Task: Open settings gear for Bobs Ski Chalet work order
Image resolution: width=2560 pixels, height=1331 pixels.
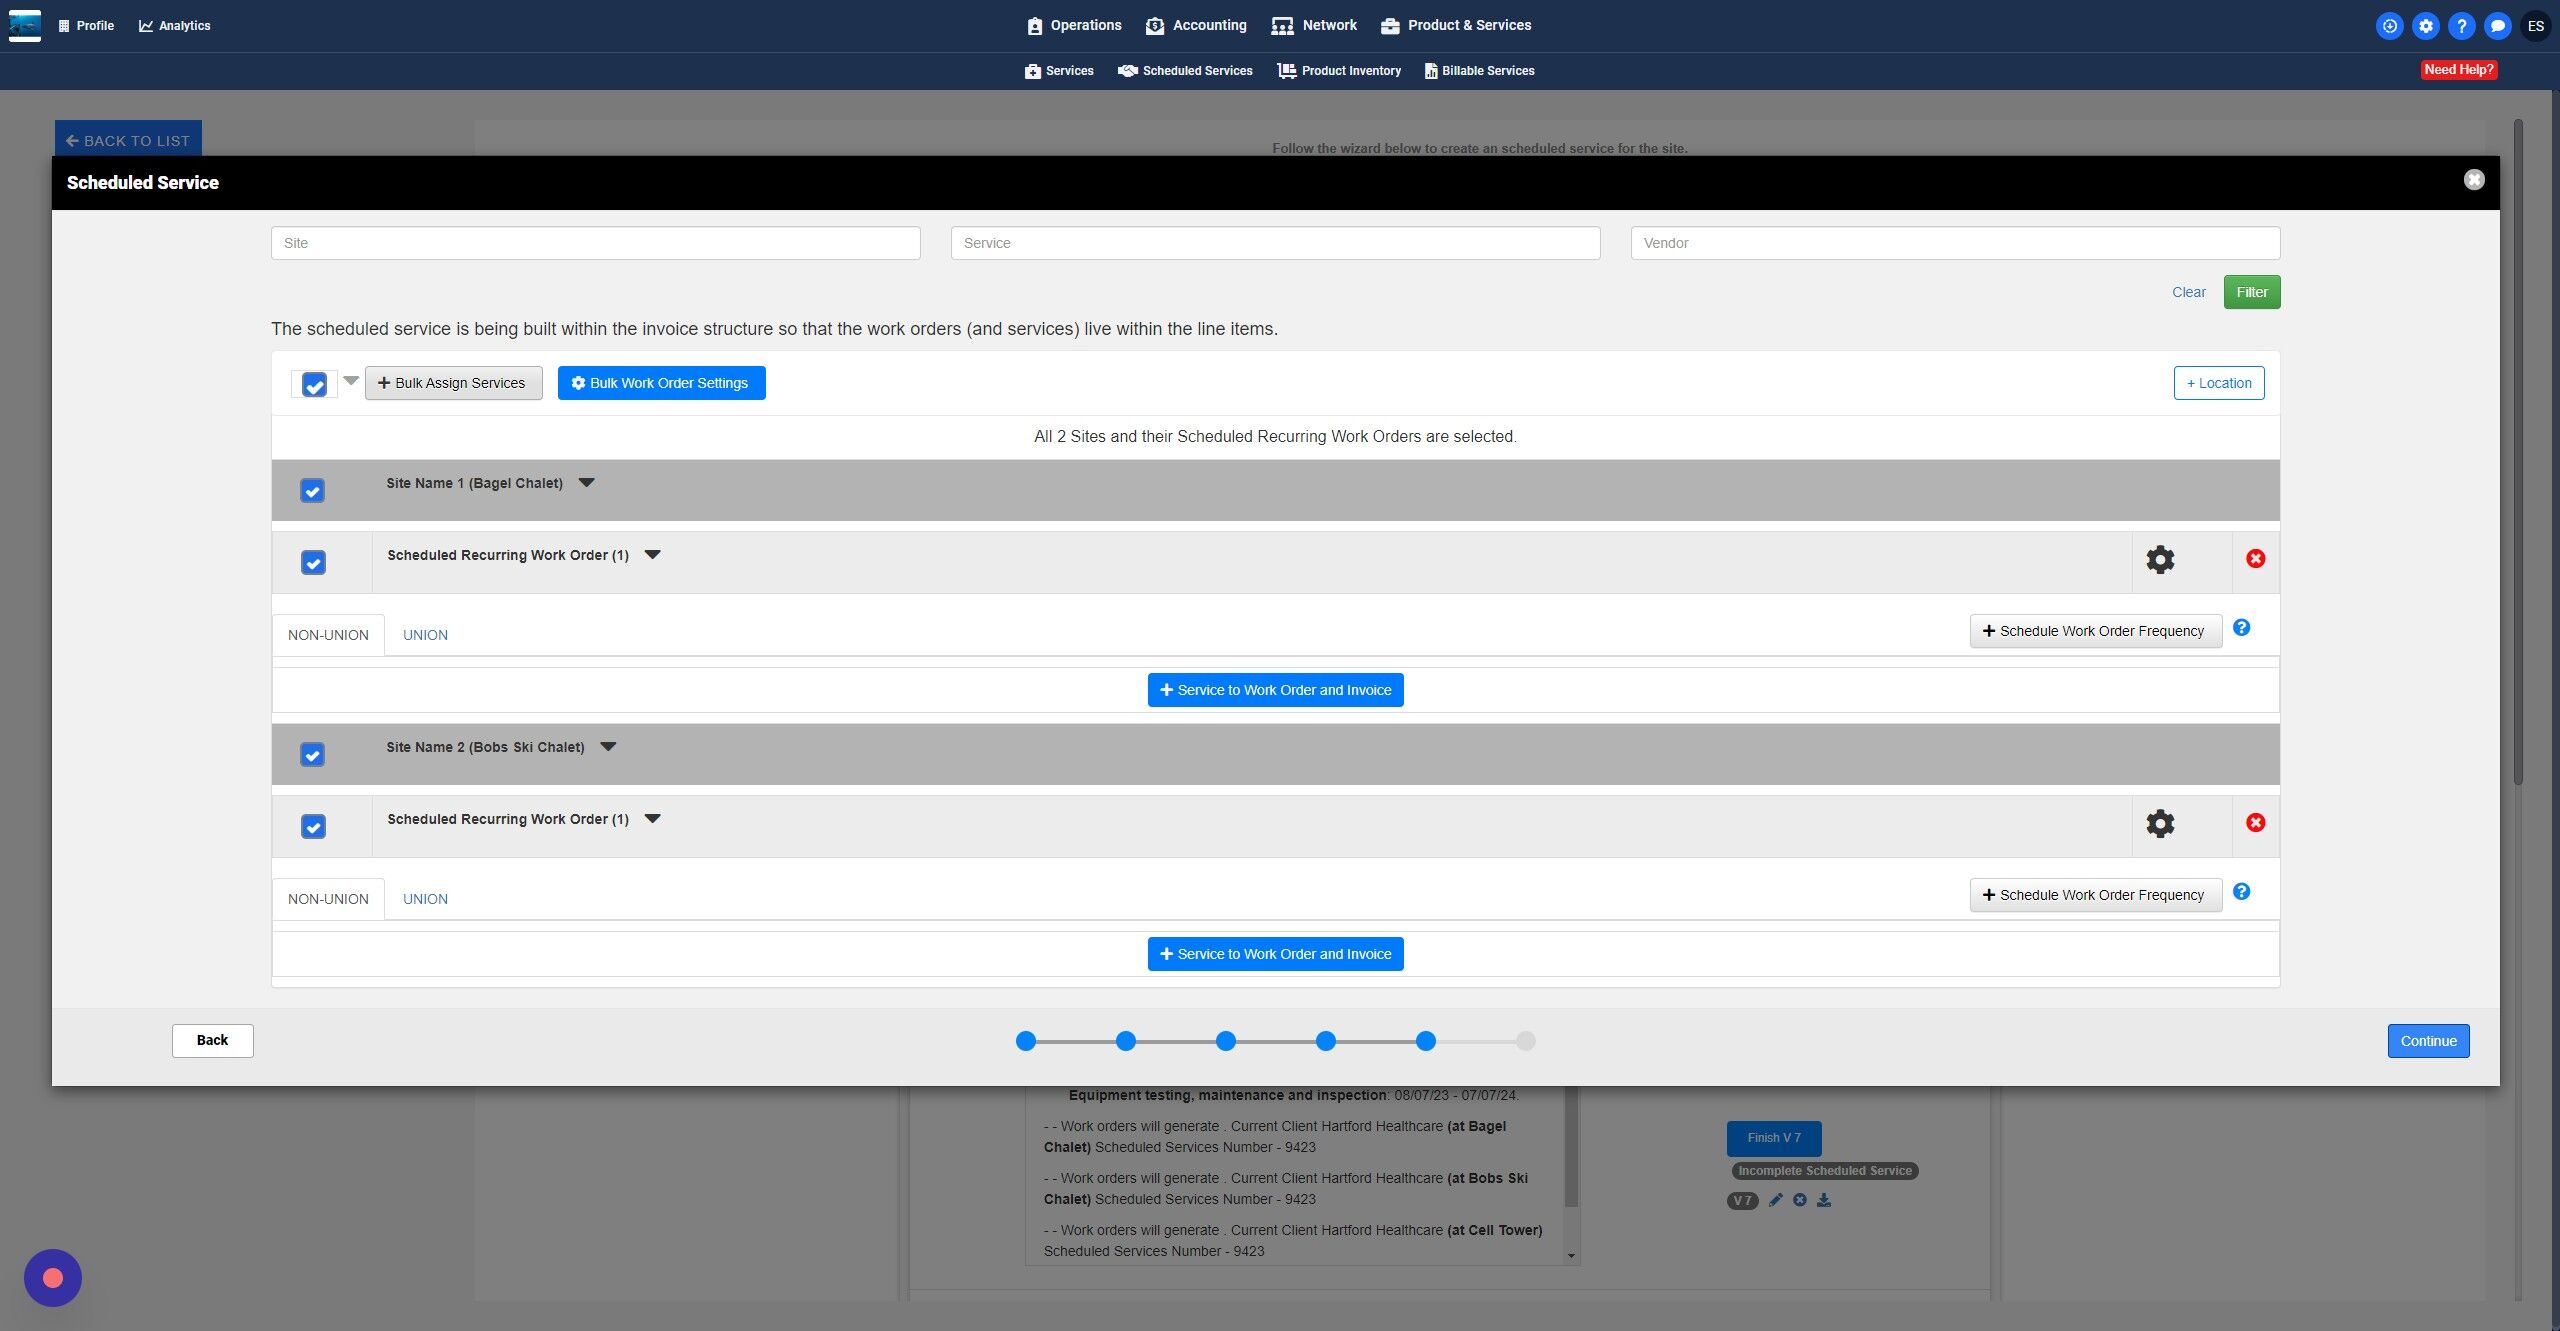Action: (2160, 824)
